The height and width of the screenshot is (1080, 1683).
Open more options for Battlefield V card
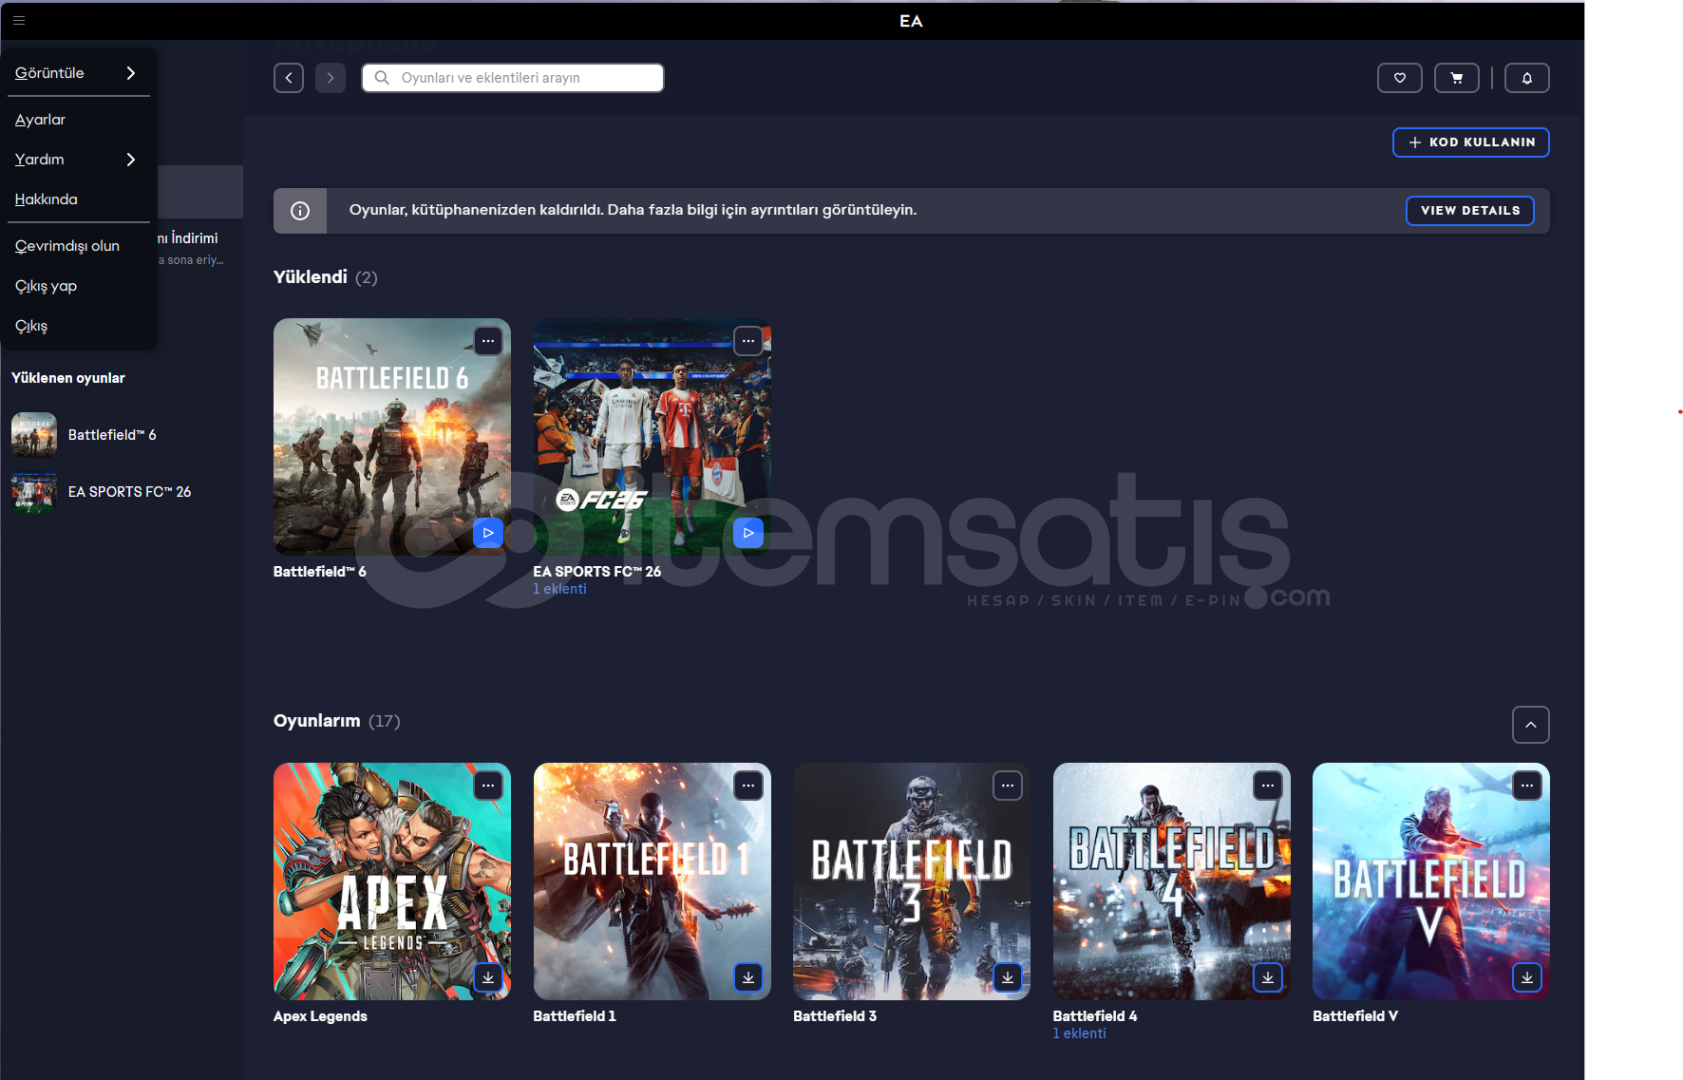coord(1527,786)
